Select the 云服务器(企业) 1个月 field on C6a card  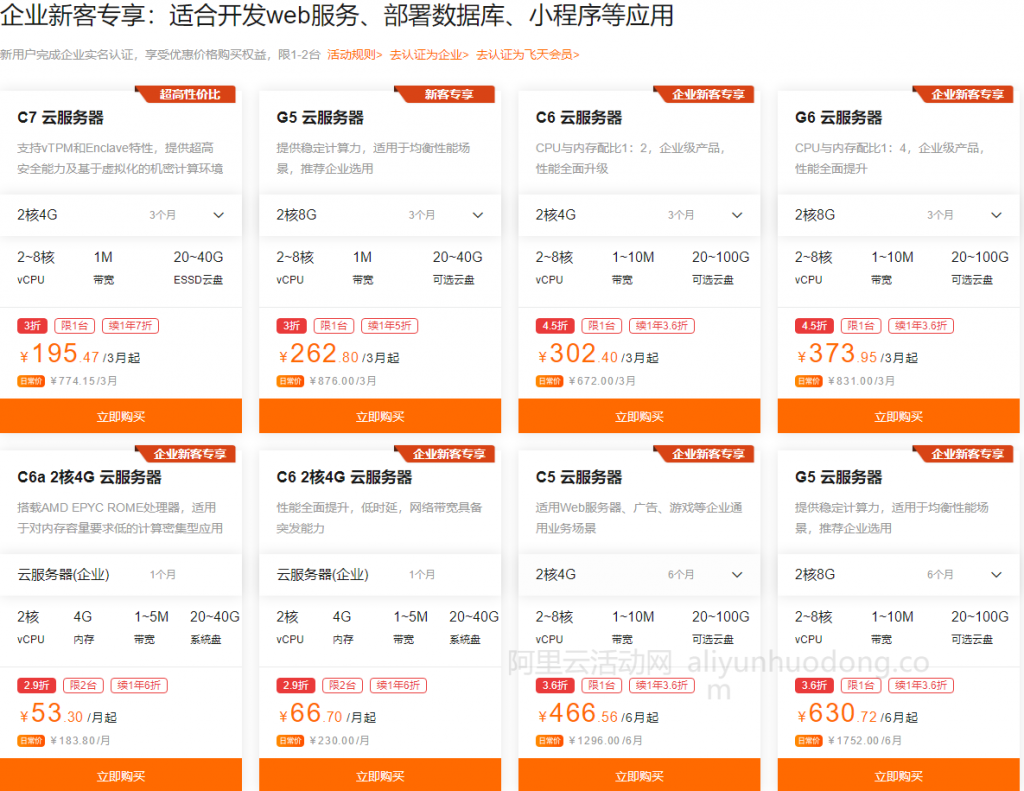pos(121,574)
